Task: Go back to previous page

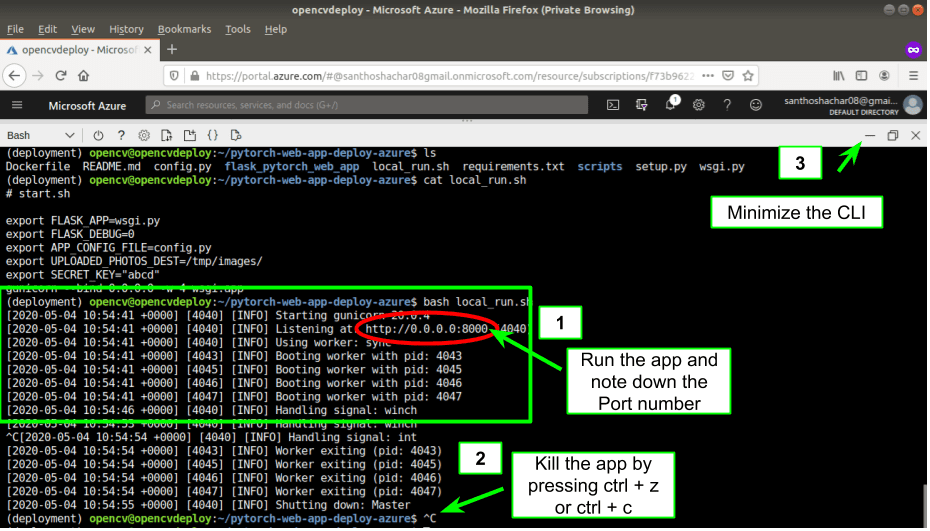Action: point(15,76)
